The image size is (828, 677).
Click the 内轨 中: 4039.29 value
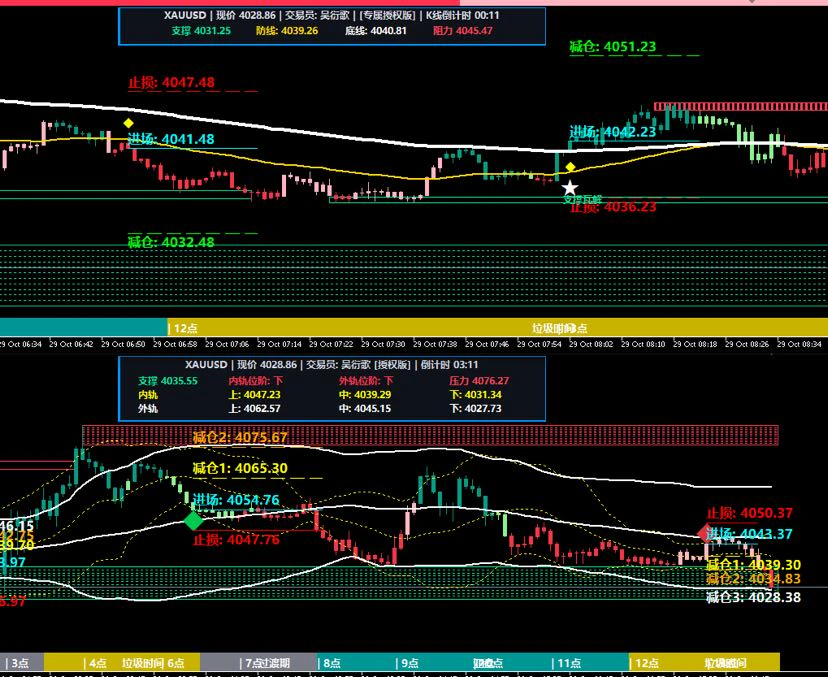point(365,394)
